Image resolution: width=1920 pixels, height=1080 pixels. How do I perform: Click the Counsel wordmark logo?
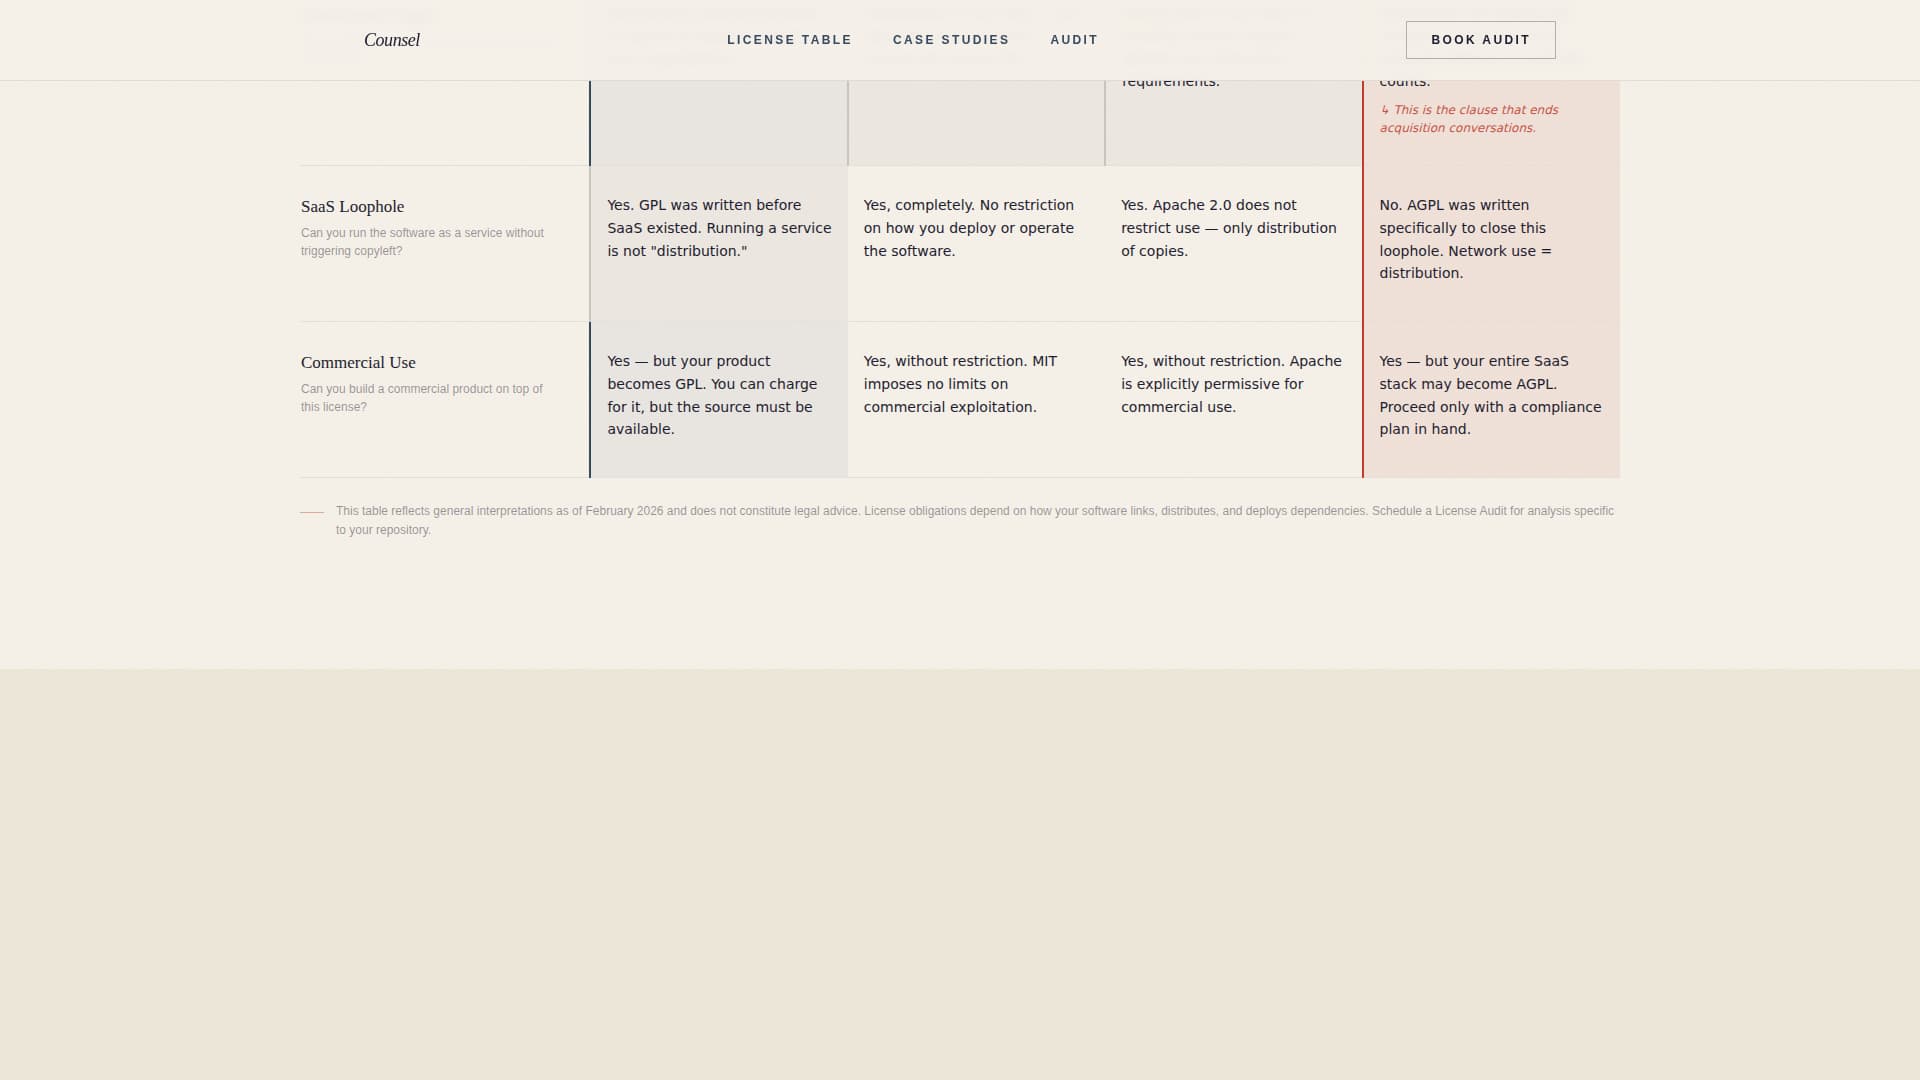pos(391,40)
